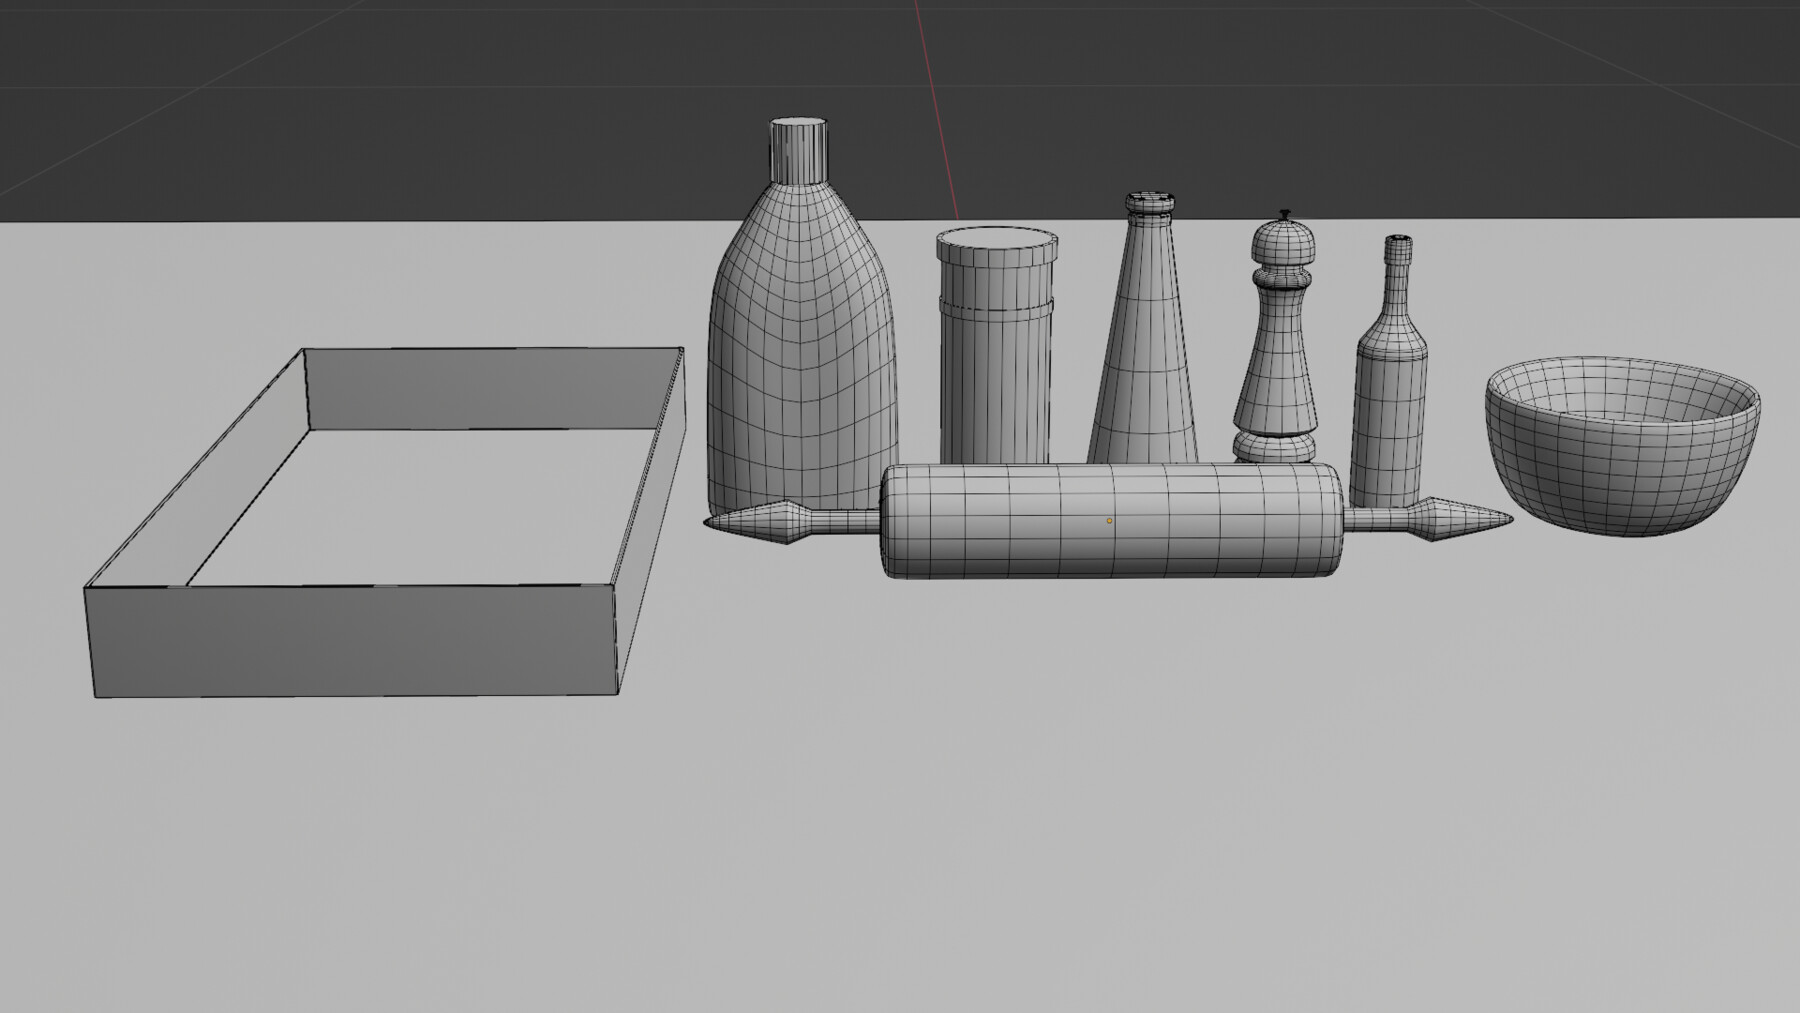Click the front wall of the tray

tap(350, 640)
